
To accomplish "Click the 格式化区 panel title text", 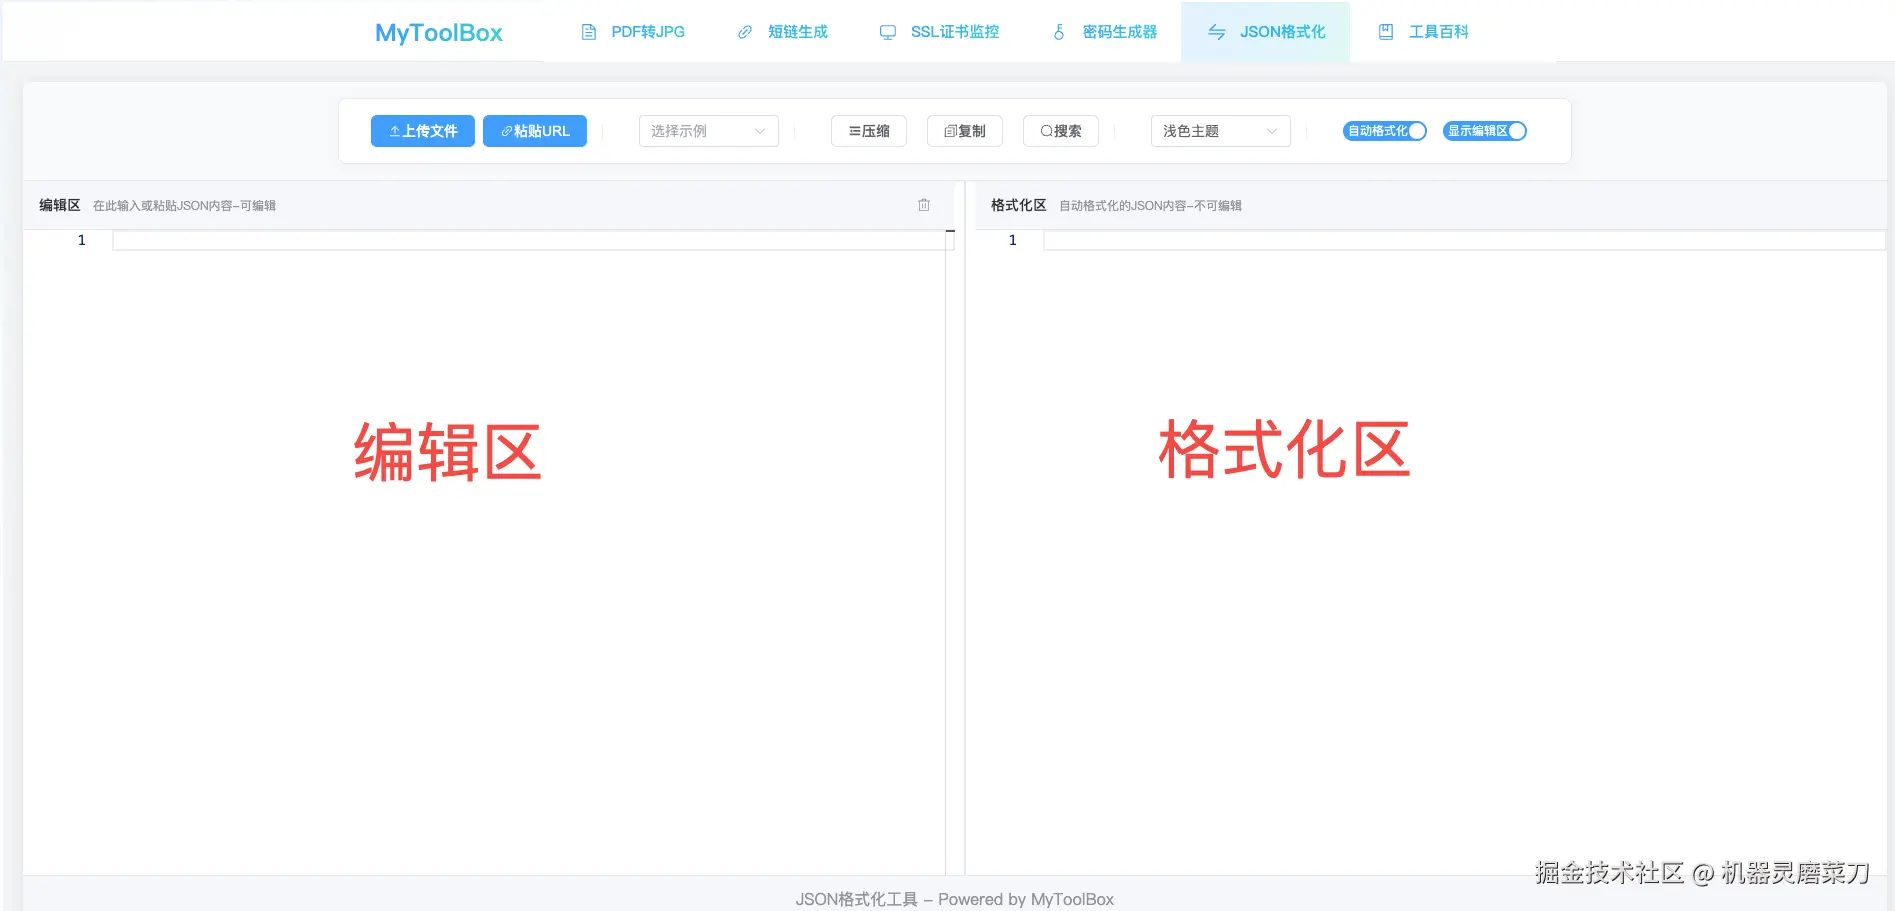I will [x=1019, y=205].
